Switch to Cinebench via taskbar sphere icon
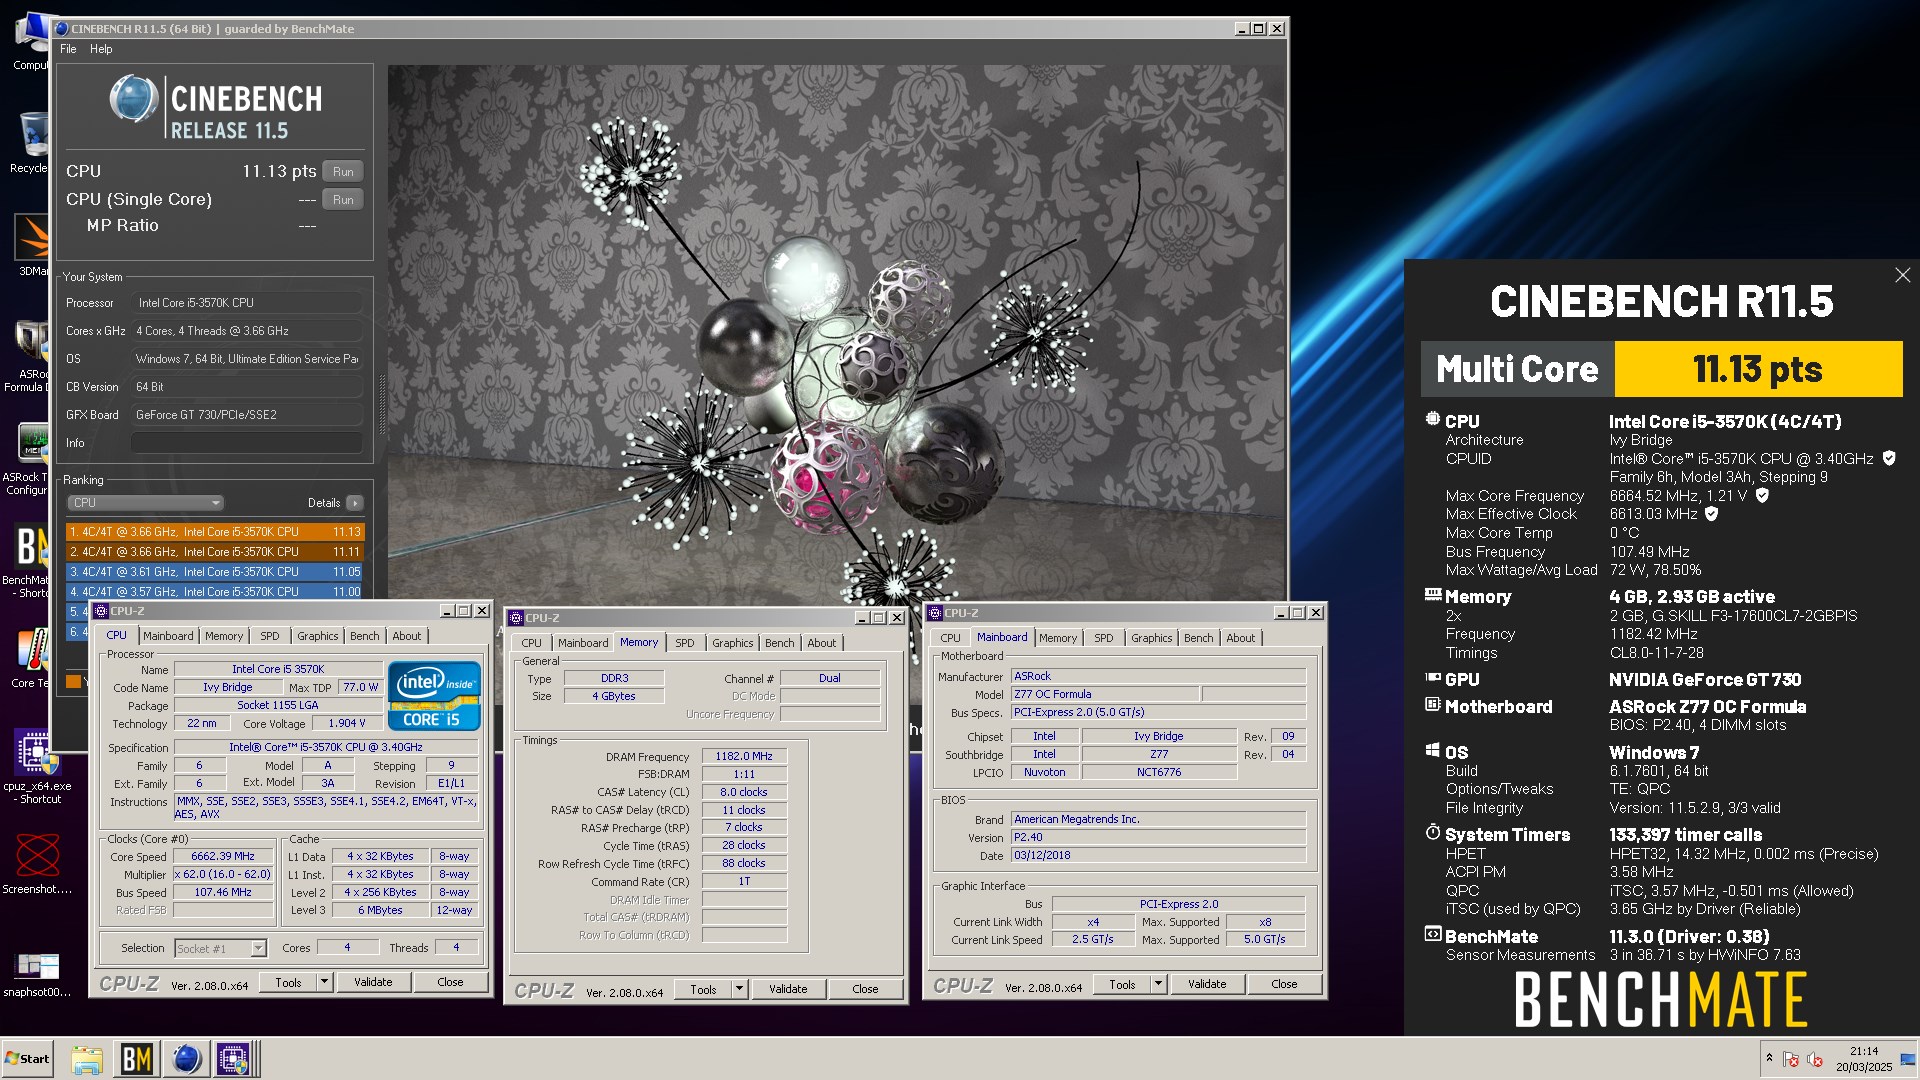This screenshot has height=1080, width=1920. point(186,1059)
